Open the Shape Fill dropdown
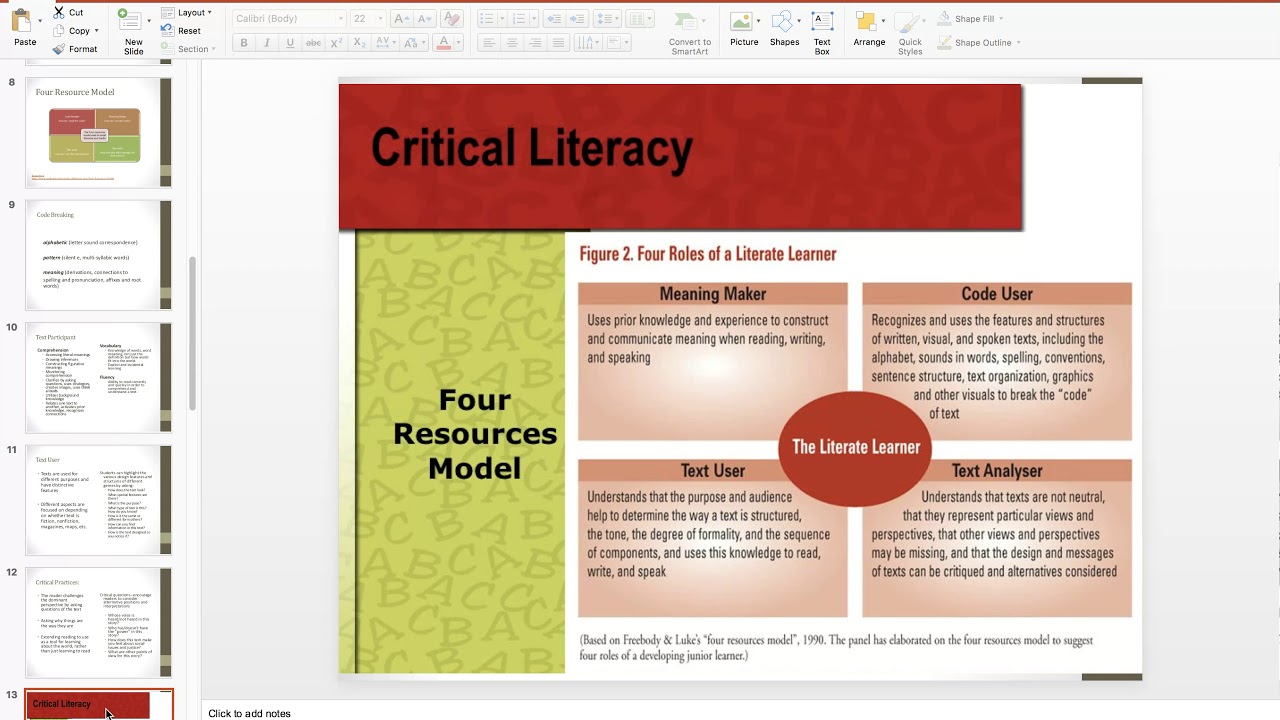Screen dimensions: 1280x720 pyautogui.click(x=971, y=19)
